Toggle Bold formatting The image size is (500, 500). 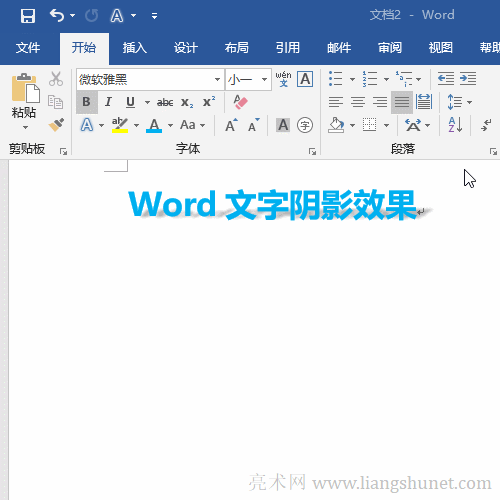click(87, 102)
